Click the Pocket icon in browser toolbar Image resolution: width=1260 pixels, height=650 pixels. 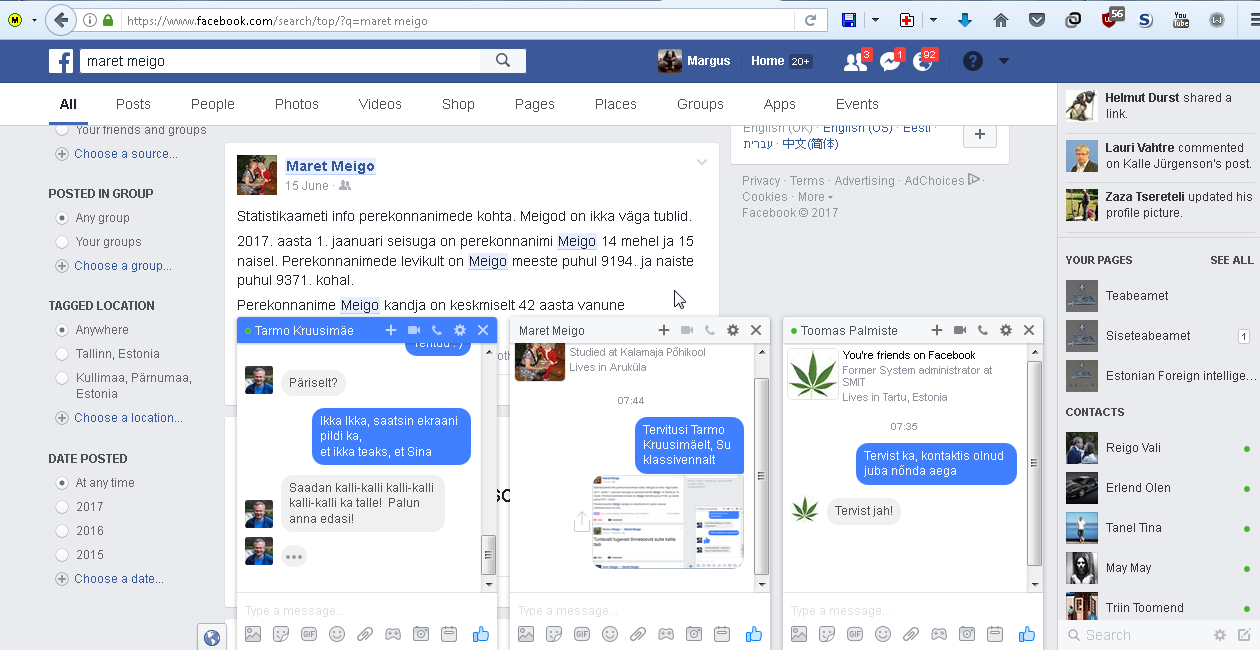1037,20
